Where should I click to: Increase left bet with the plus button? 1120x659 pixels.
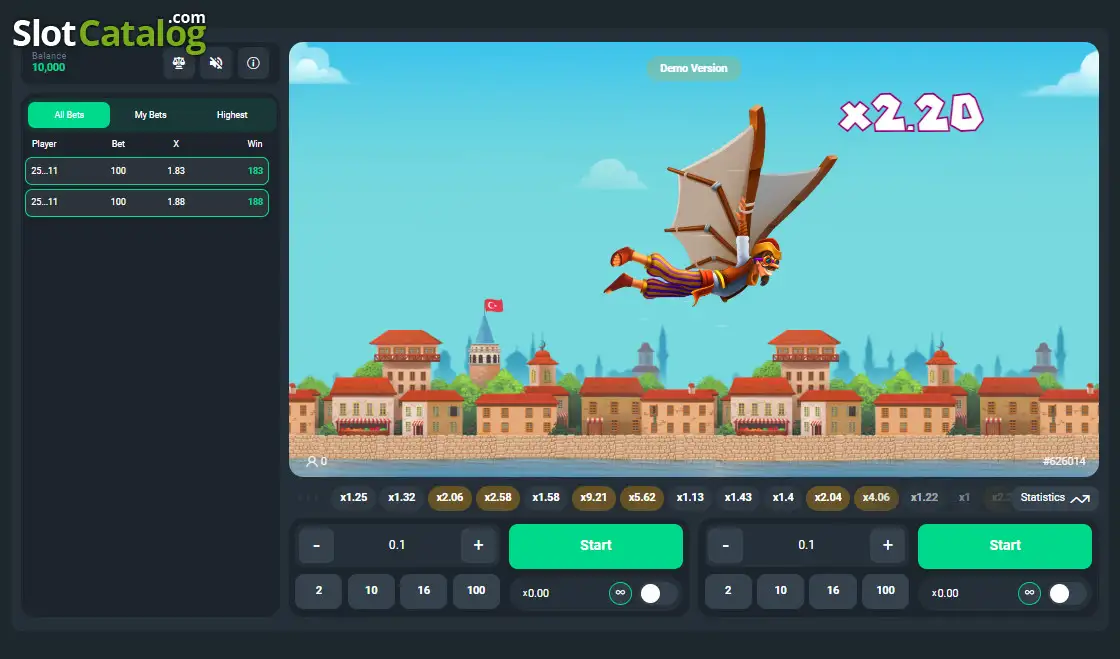[479, 545]
